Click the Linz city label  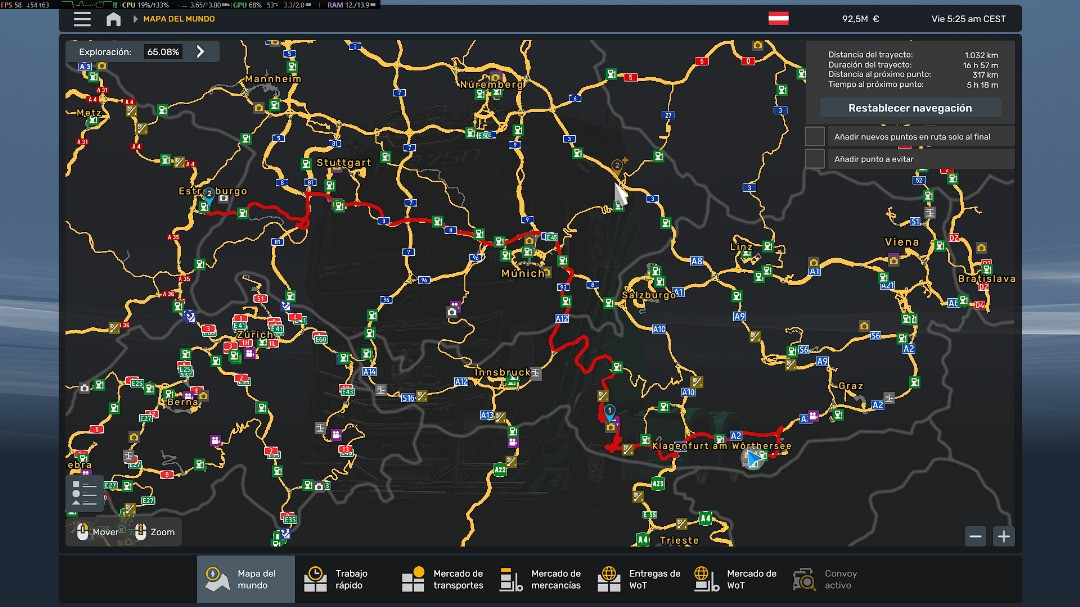click(741, 246)
